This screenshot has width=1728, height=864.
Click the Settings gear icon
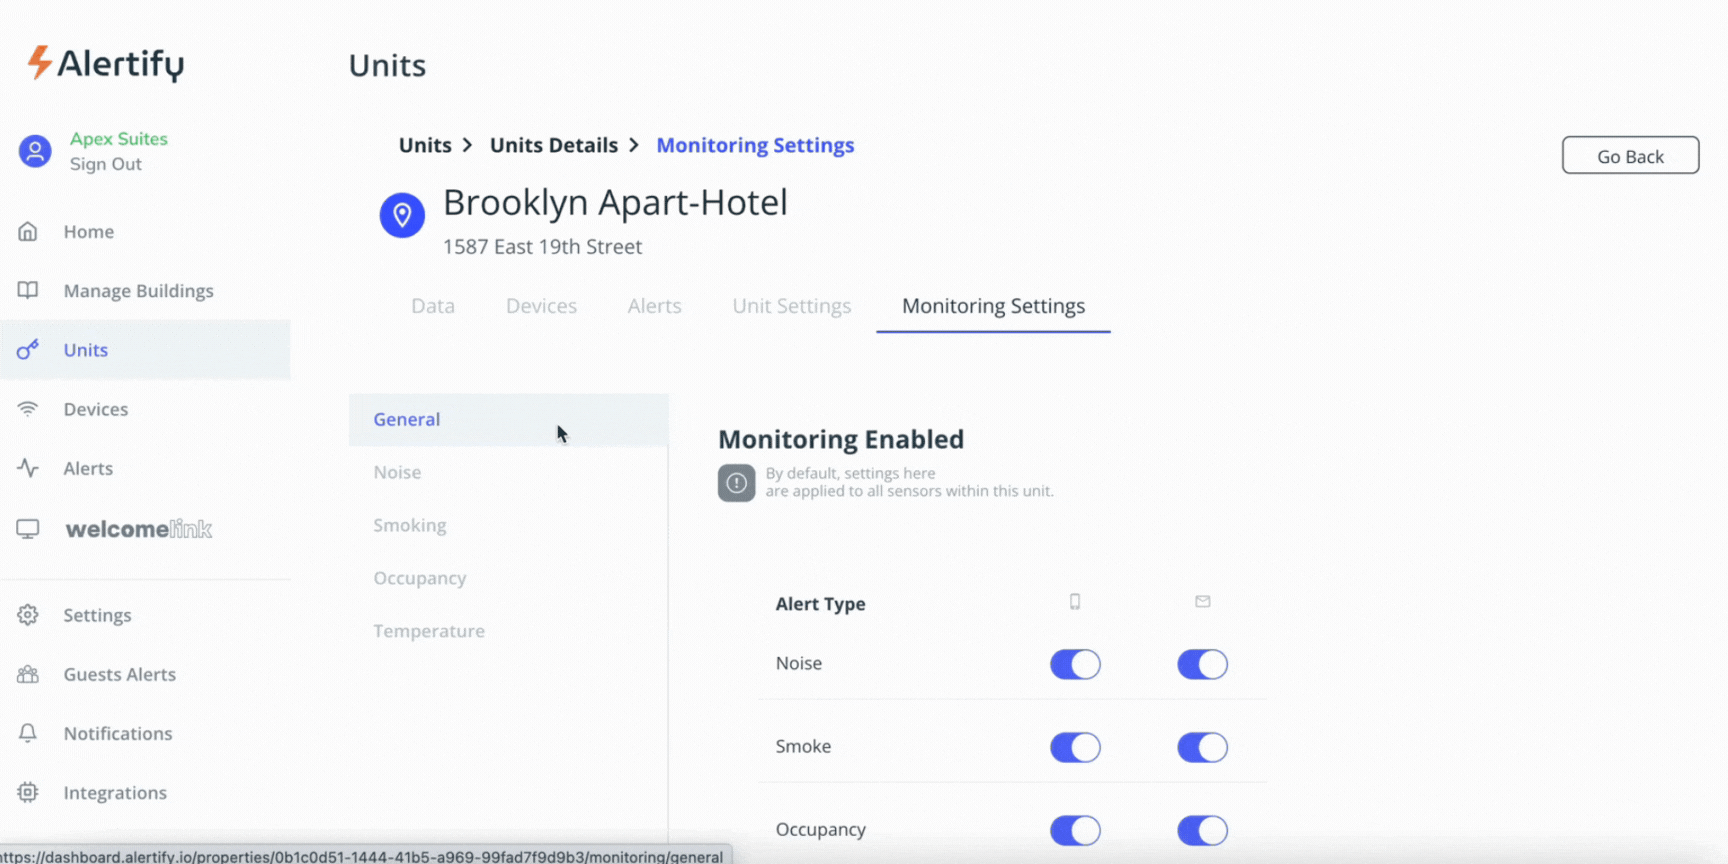pyautogui.click(x=28, y=615)
